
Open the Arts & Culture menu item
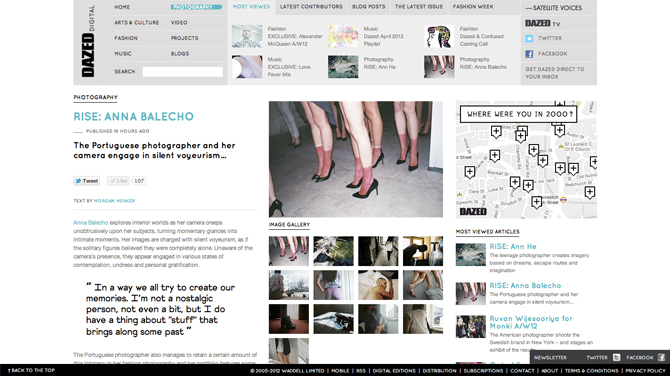click(x=137, y=23)
